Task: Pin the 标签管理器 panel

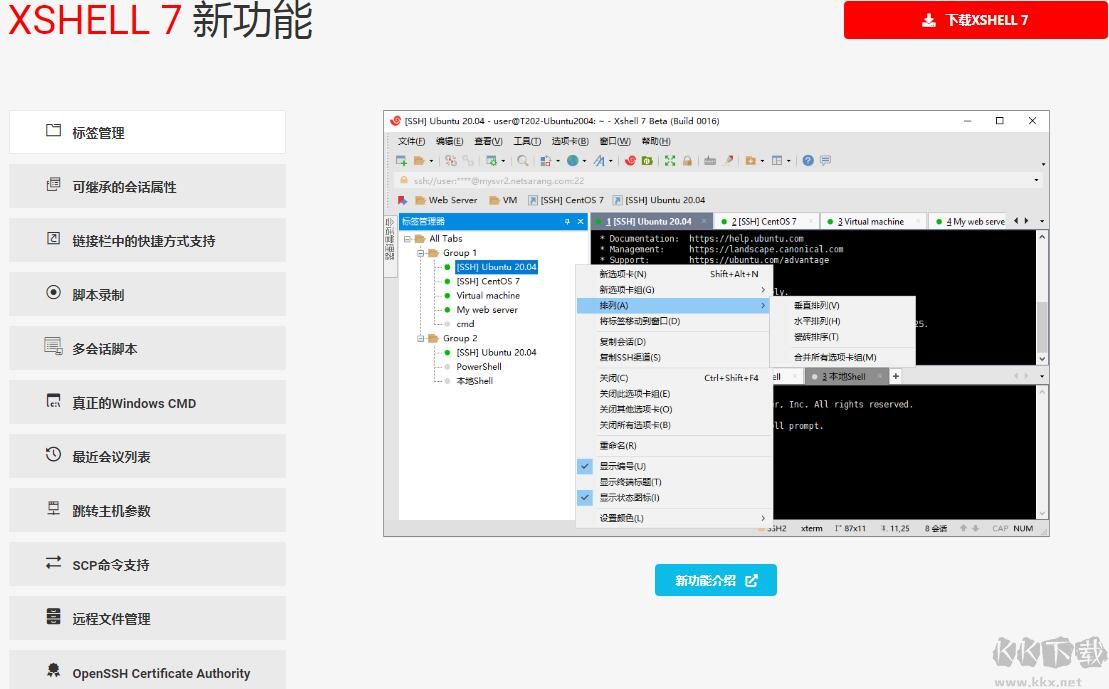Action: (x=566, y=221)
